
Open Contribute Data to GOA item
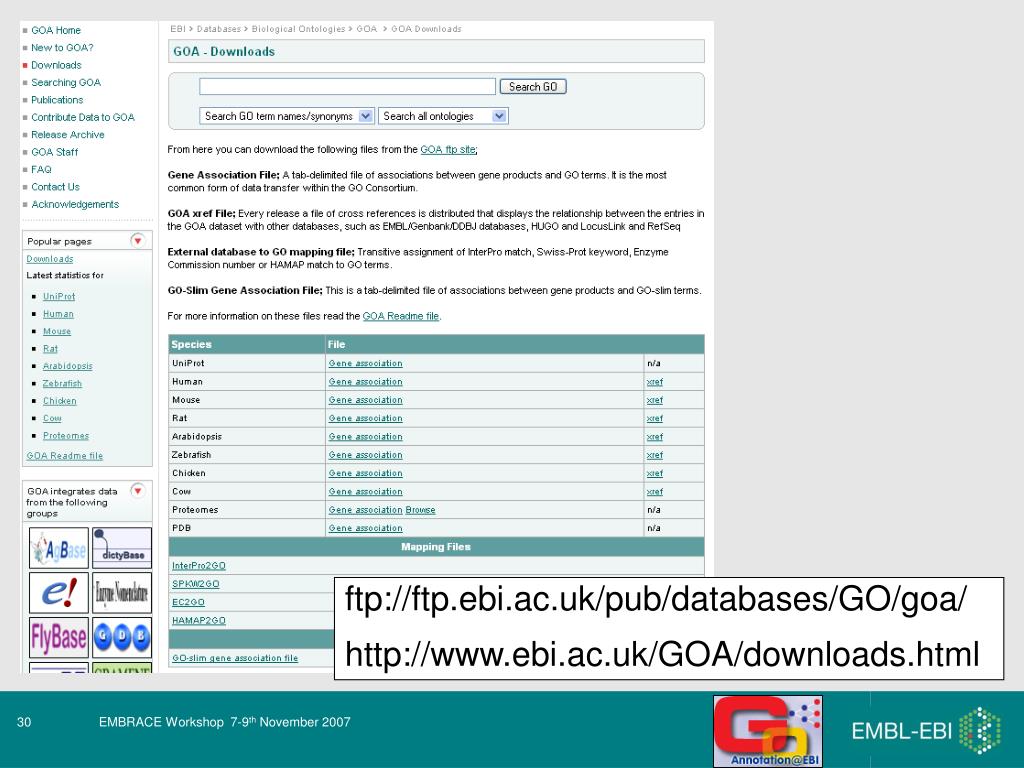coord(83,118)
